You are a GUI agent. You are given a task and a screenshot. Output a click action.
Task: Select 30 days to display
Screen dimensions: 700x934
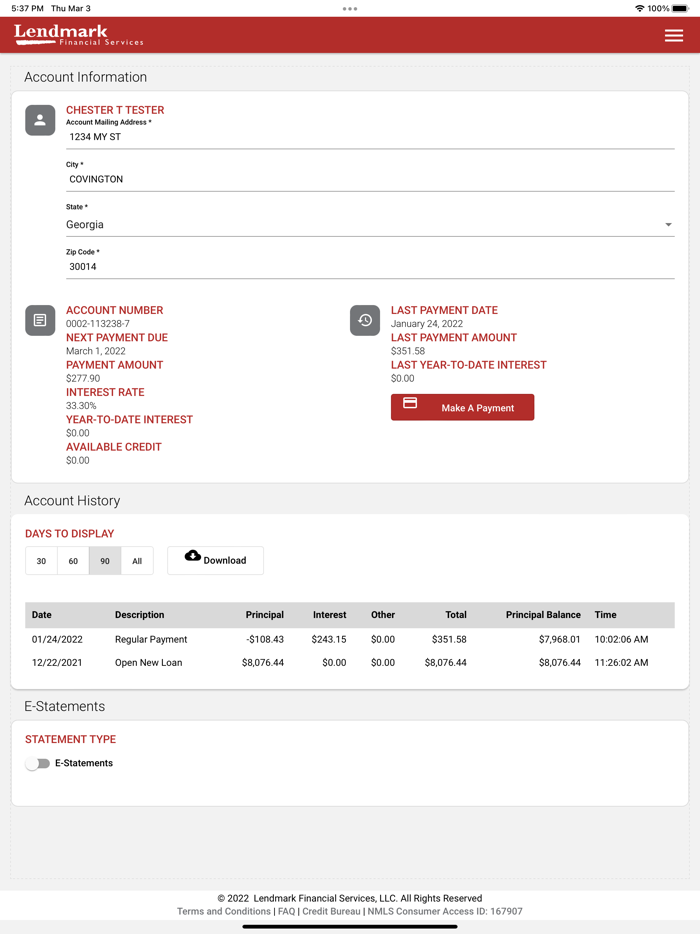41,561
